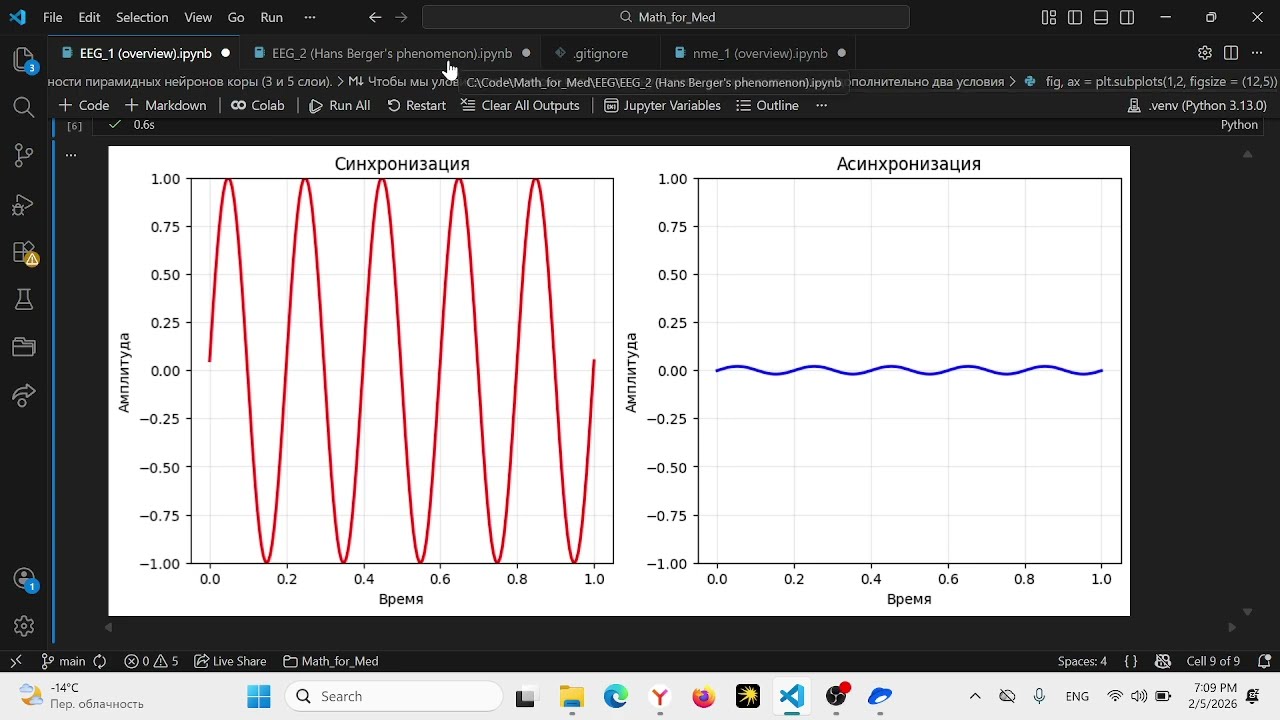The image size is (1280, 720).
Task: Open File Explorer from the Windows taskbar
Action: click(x=571, y=696)
